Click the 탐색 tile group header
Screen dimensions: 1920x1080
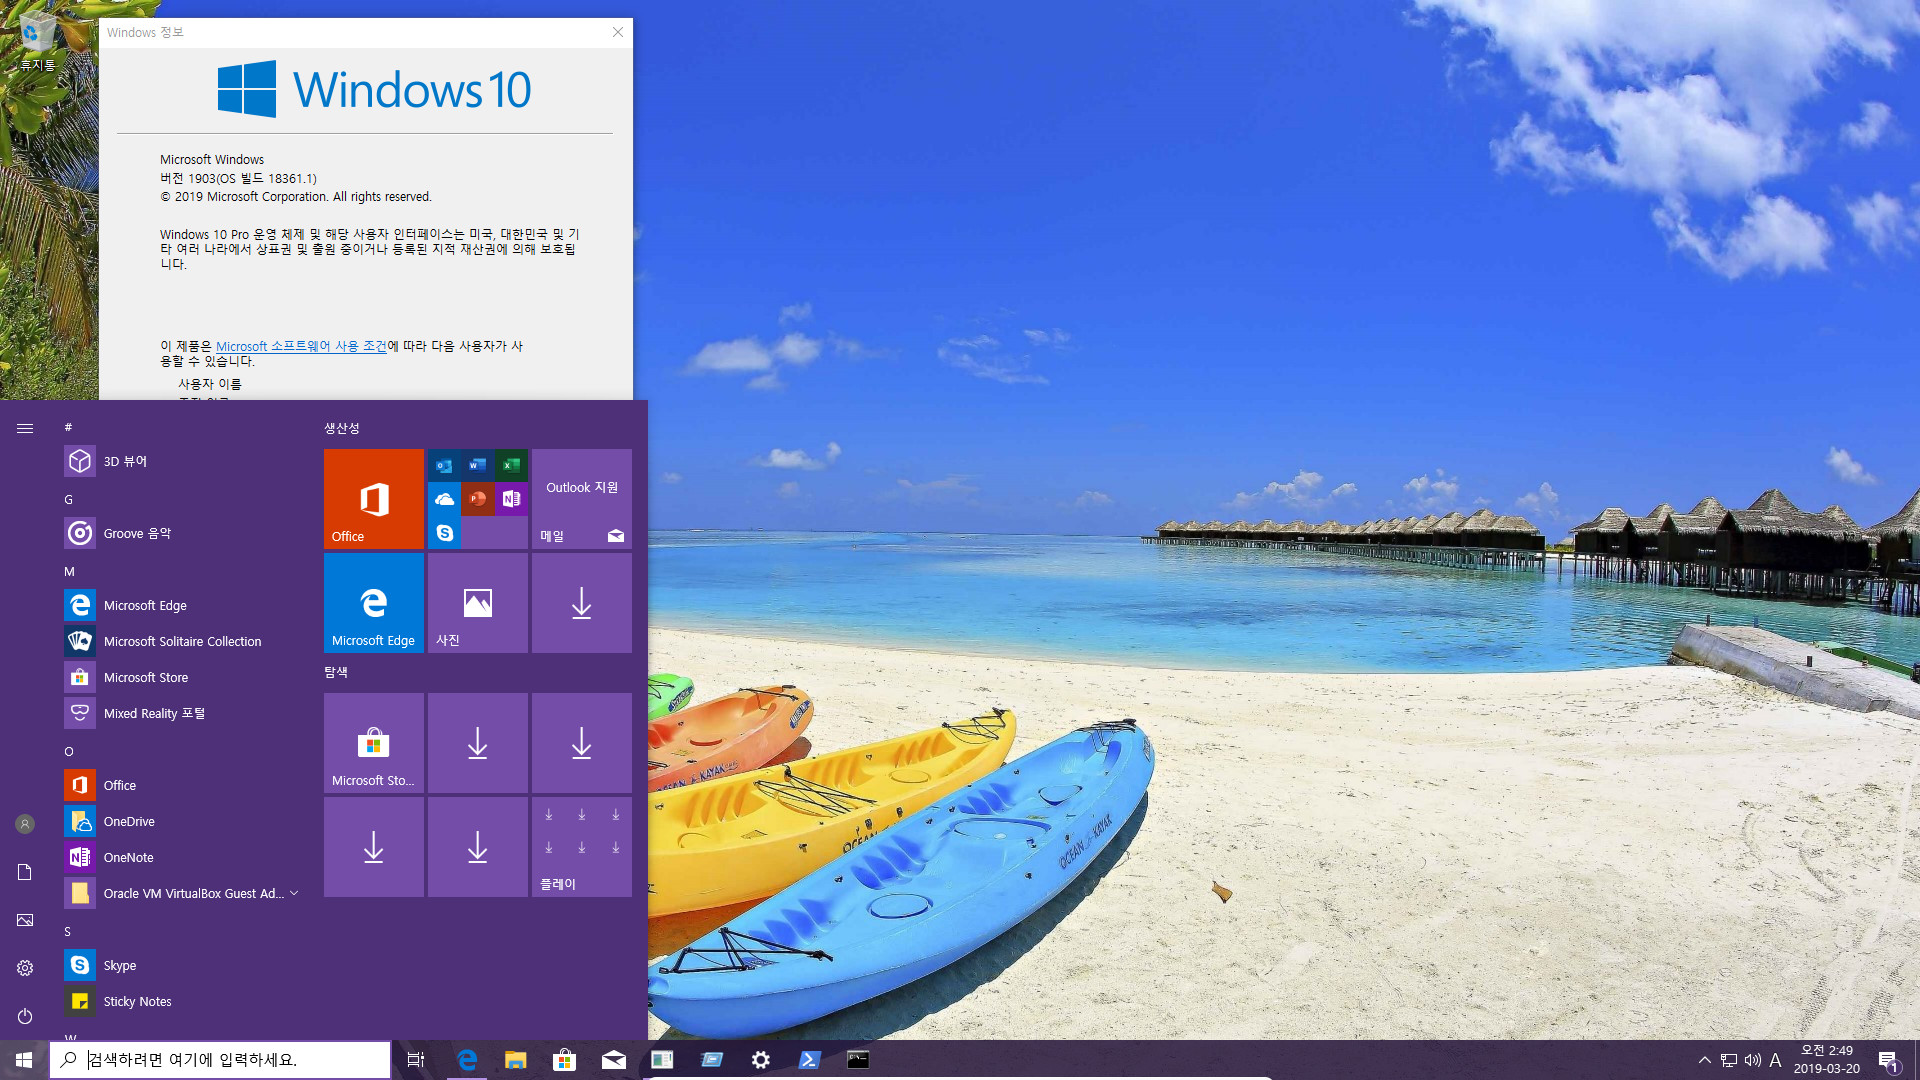tap(336, 672)
